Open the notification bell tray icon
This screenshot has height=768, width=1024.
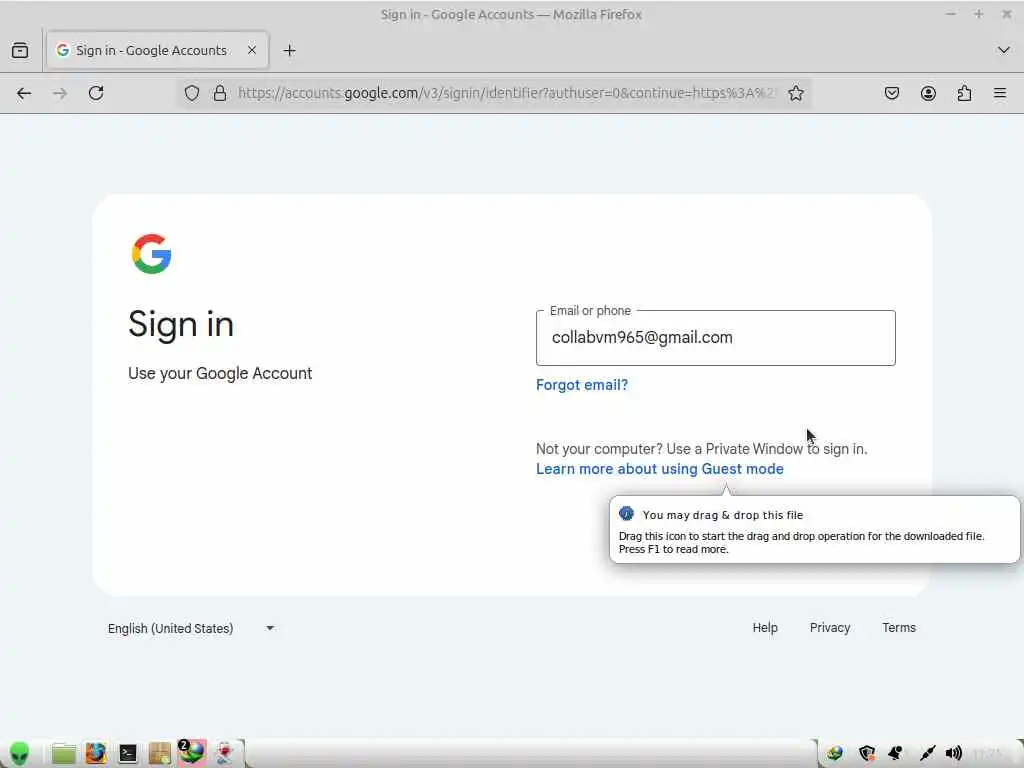[x=895, y=754]
